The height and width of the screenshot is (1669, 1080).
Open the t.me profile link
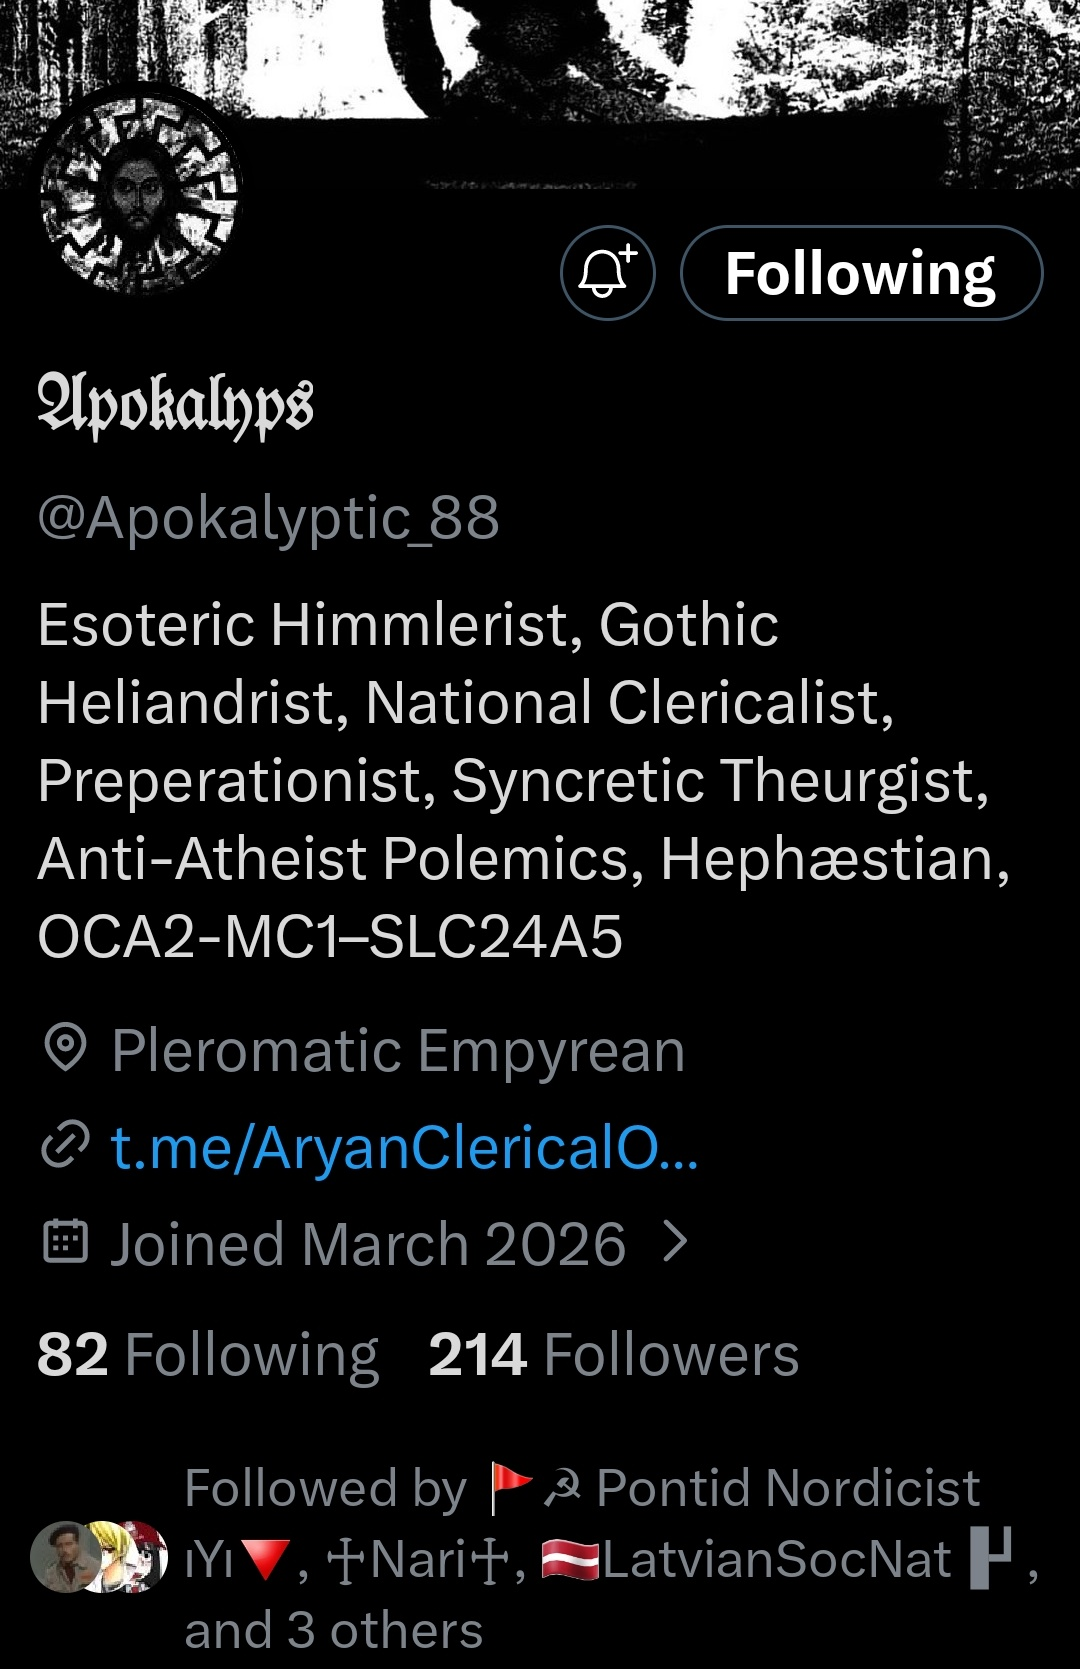(404, 1147)
